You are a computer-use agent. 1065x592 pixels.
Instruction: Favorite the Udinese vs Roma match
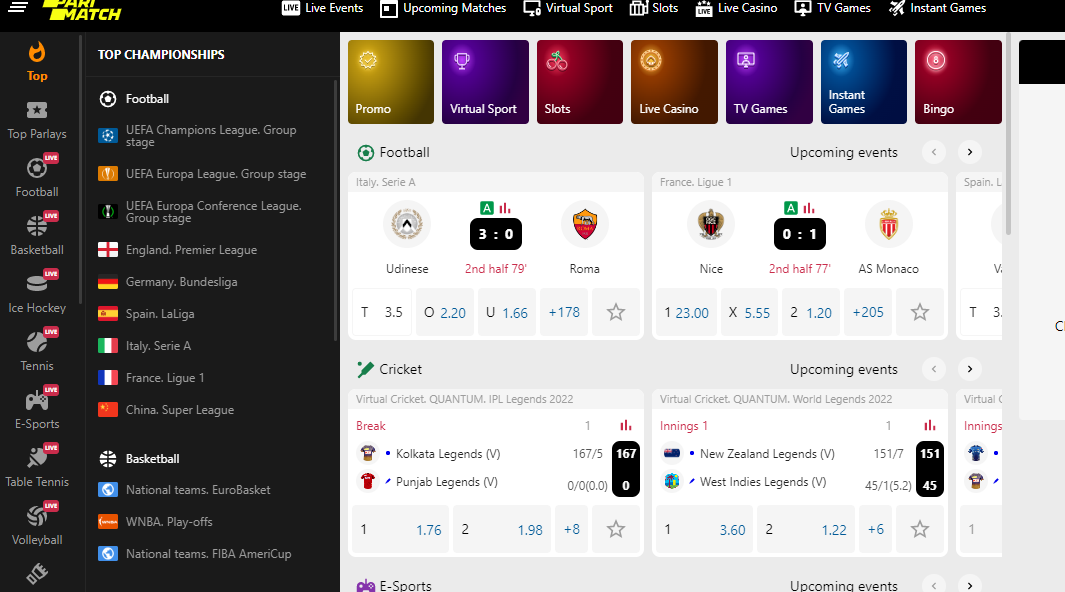click(x=616, y=312)
